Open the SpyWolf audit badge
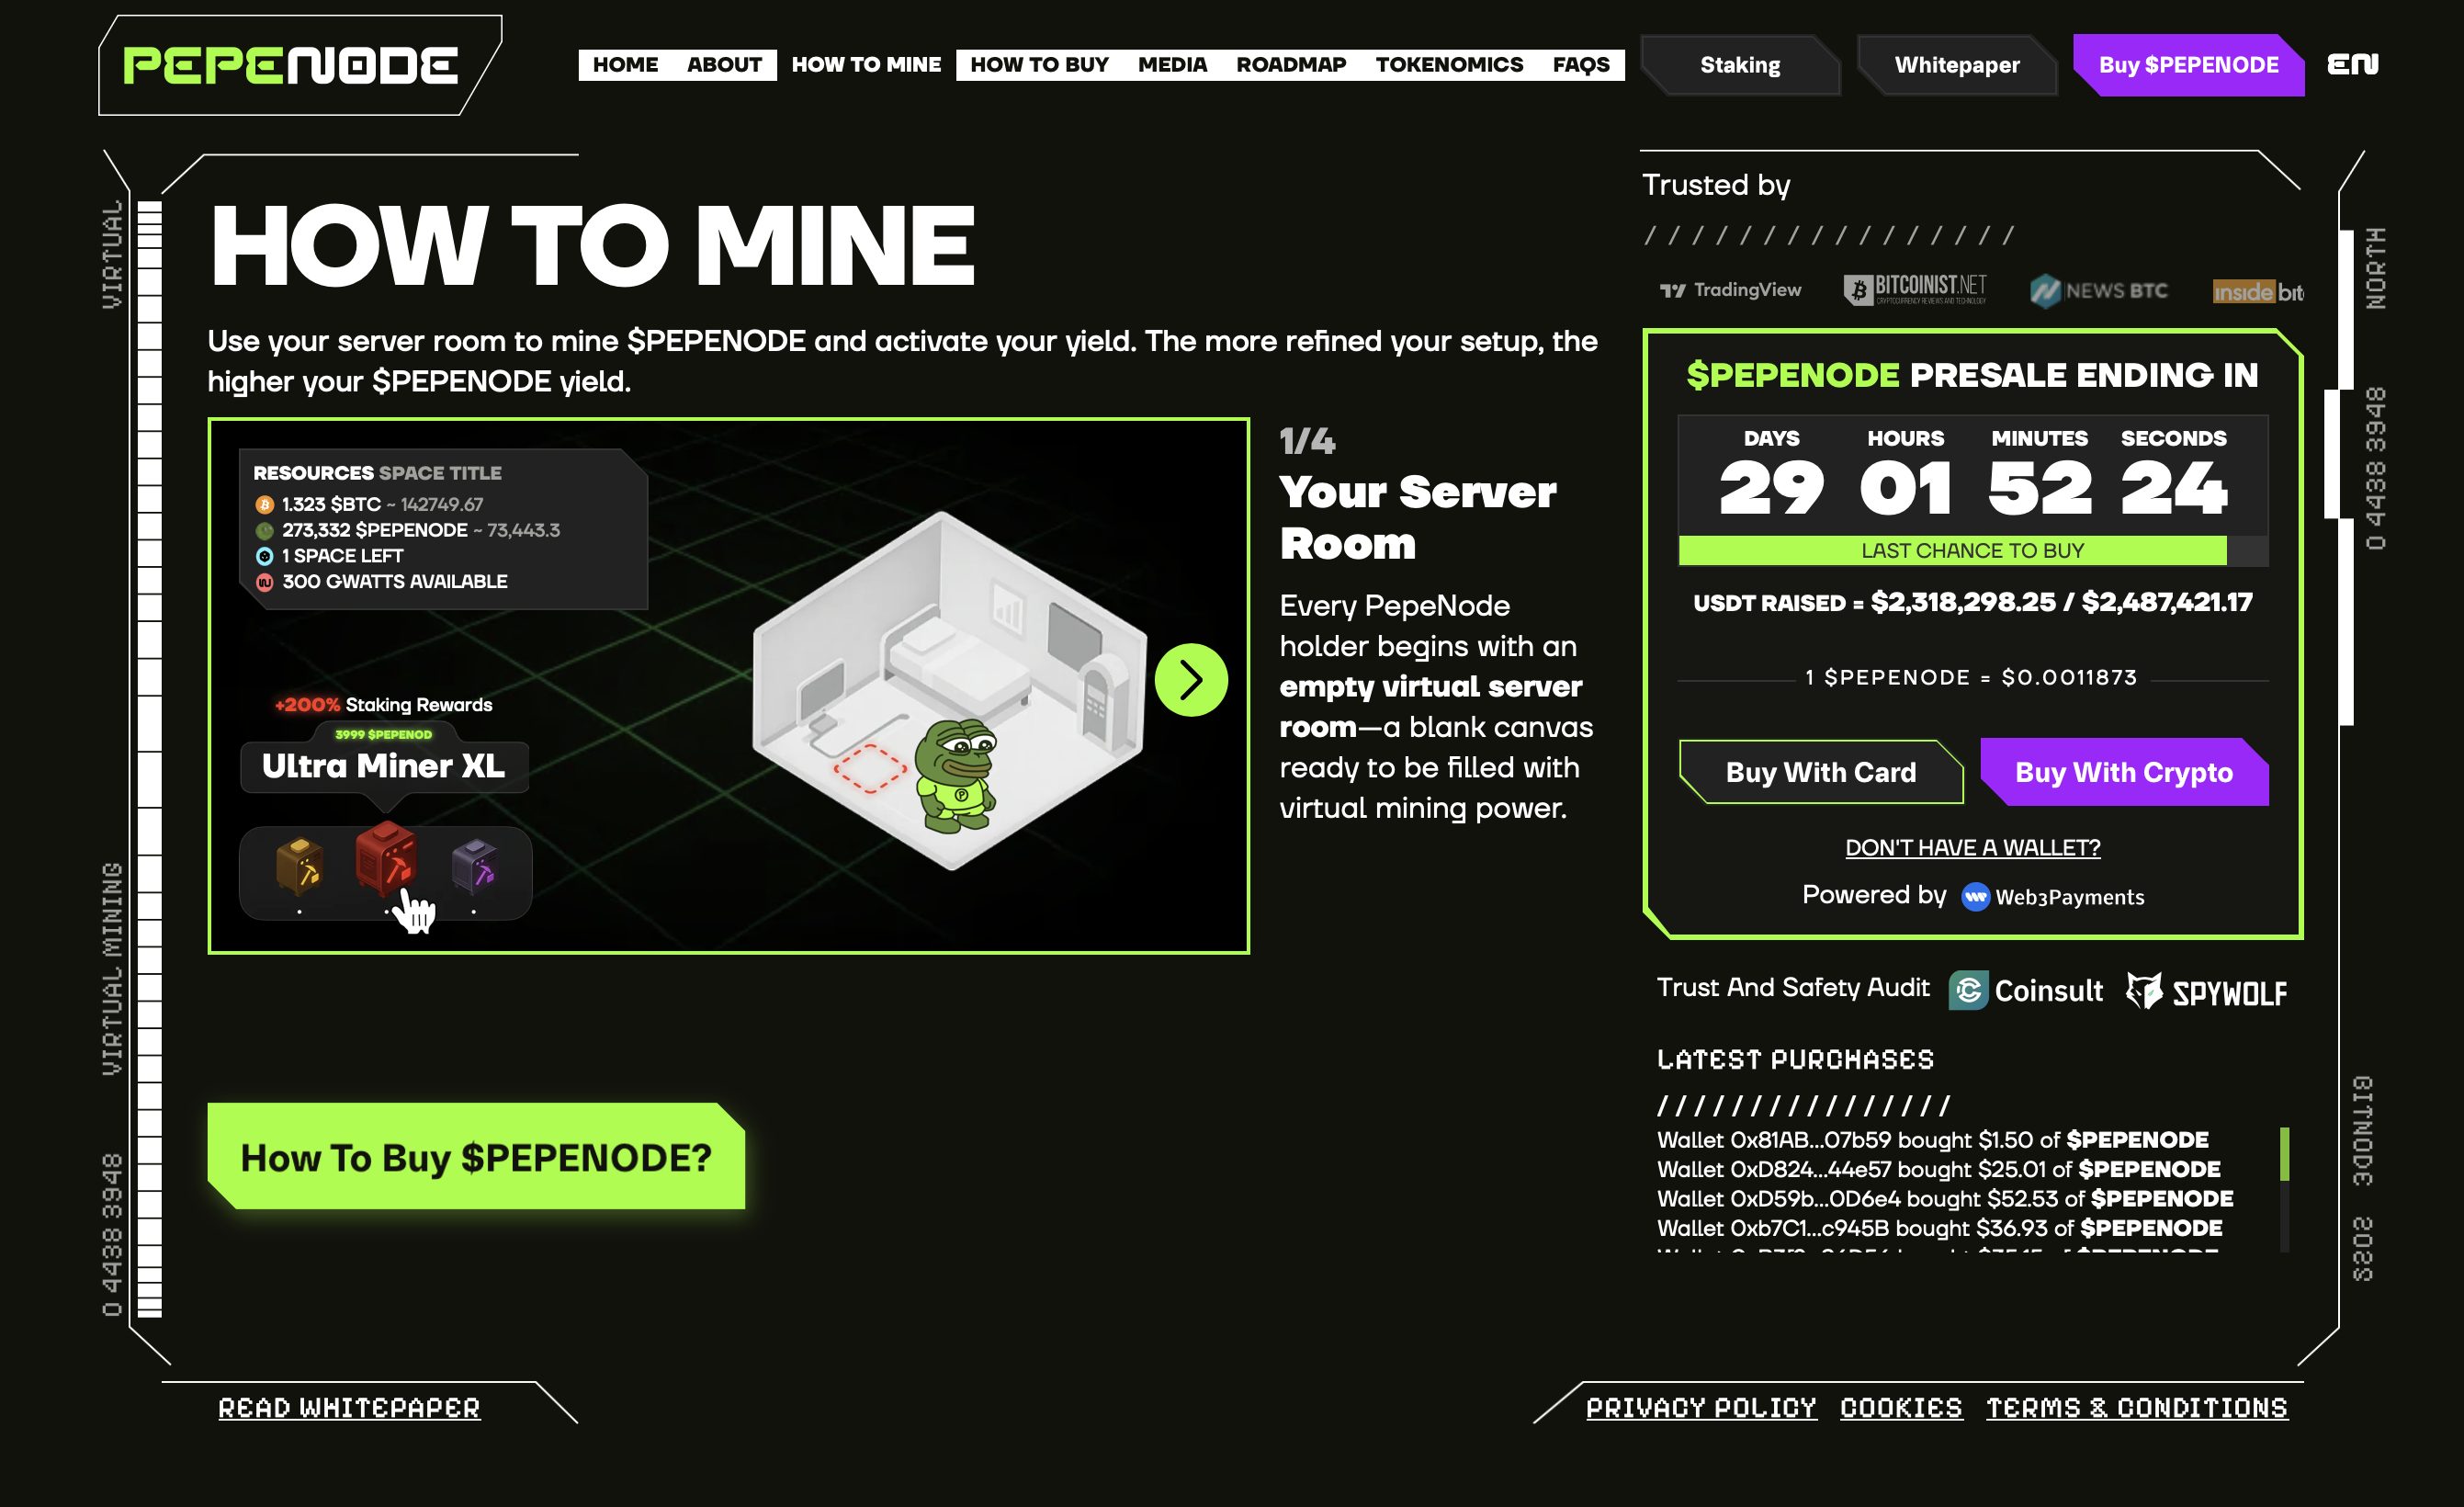 pos(2206,992)
